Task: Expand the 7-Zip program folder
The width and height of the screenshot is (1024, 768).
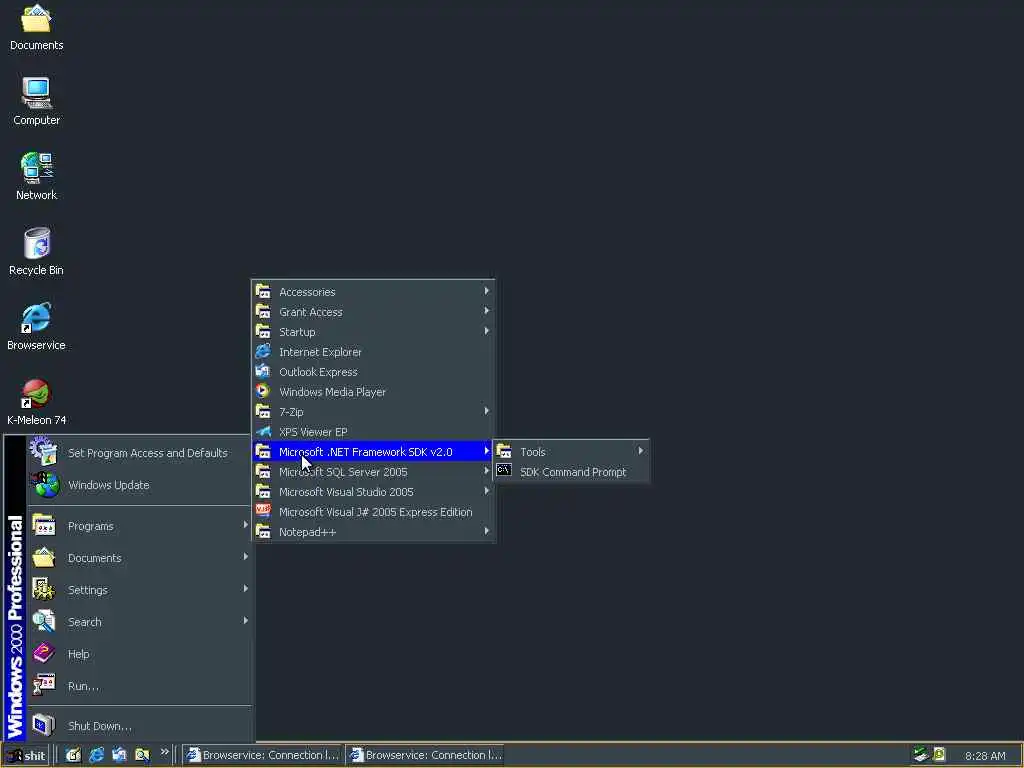Action: (x=373, y=412)
